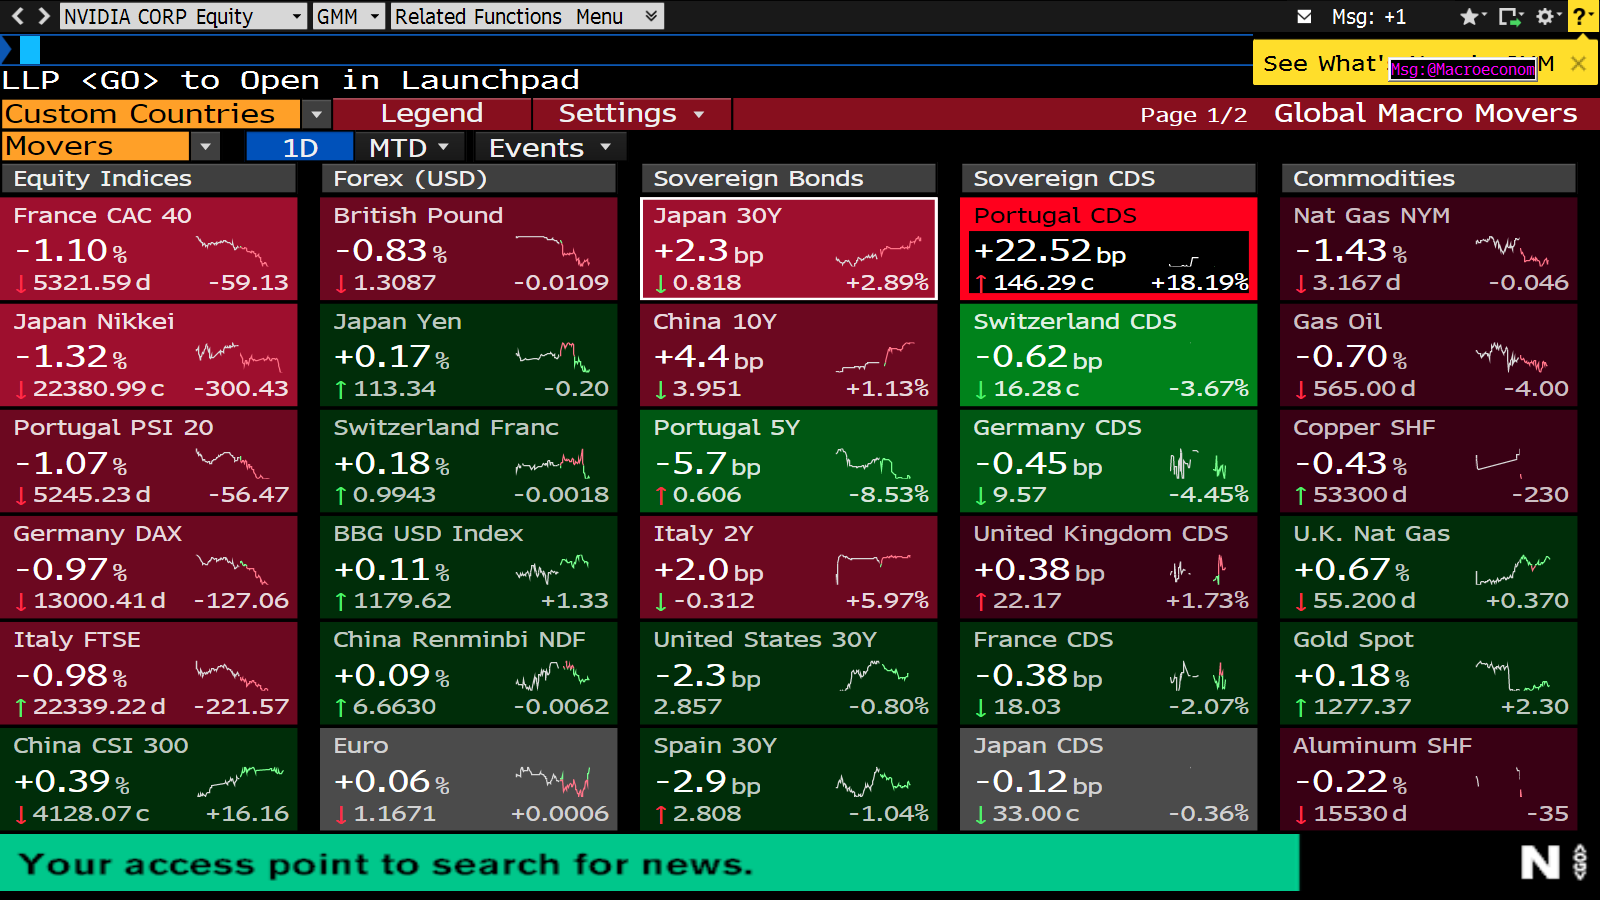The height and width of the screenshot is (900, 1600).
Task: Open the China 10Y bond tile
Action: pyautogui.click(x=788, y=355)
